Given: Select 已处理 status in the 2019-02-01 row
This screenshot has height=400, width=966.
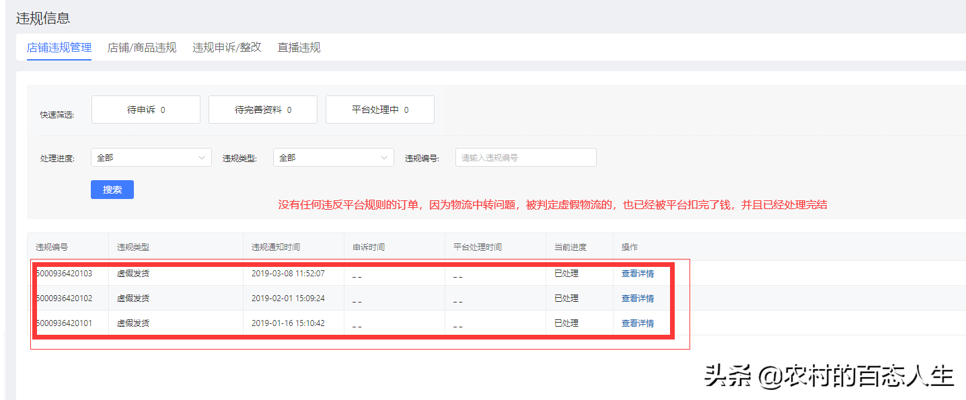Looking at the screenshot, I should 567,298.
